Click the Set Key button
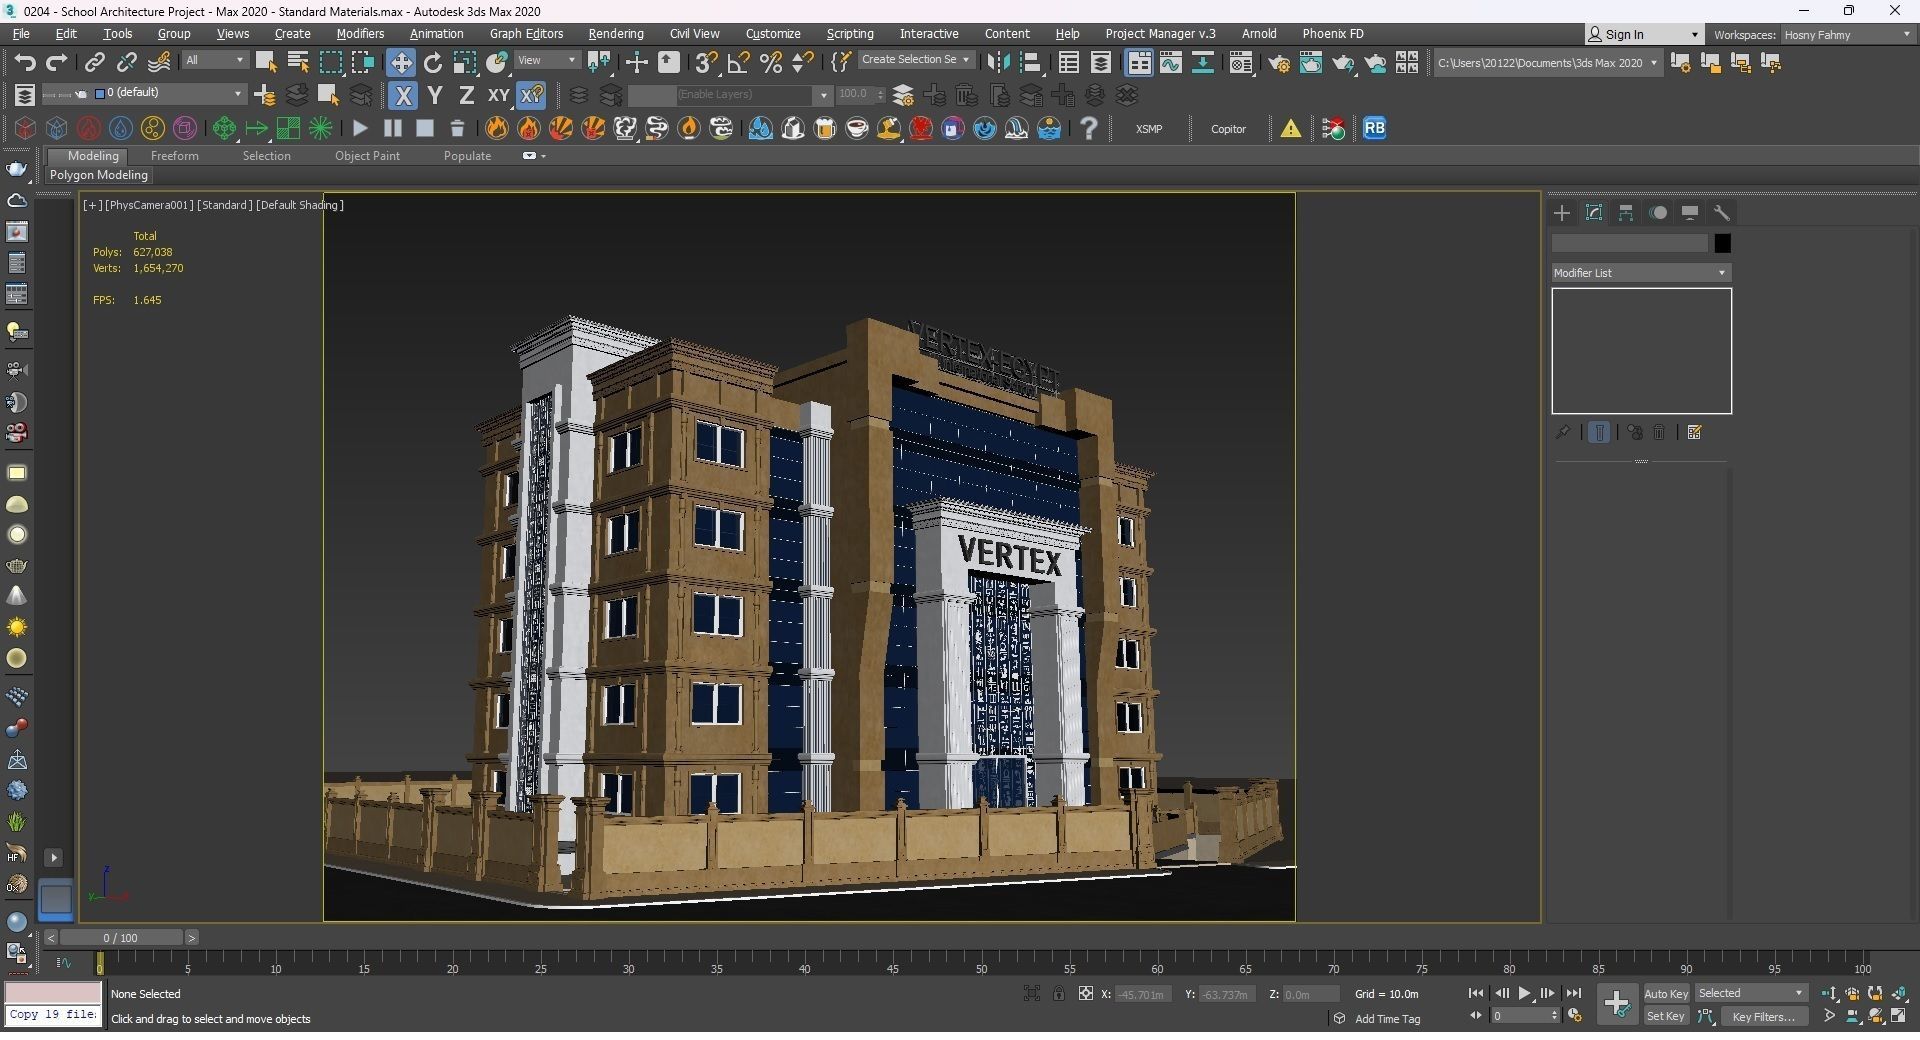The image size is (1920, 1040). click(1666, 1017)
